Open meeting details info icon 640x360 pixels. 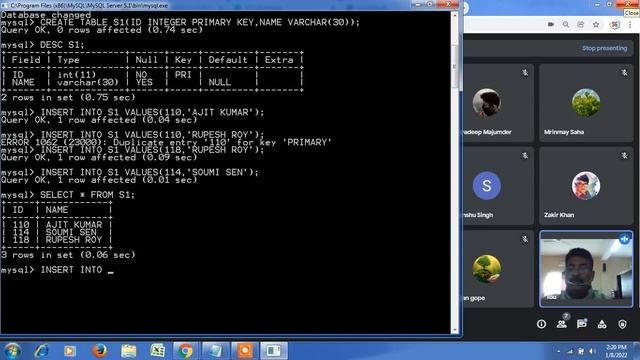[541, 324]
